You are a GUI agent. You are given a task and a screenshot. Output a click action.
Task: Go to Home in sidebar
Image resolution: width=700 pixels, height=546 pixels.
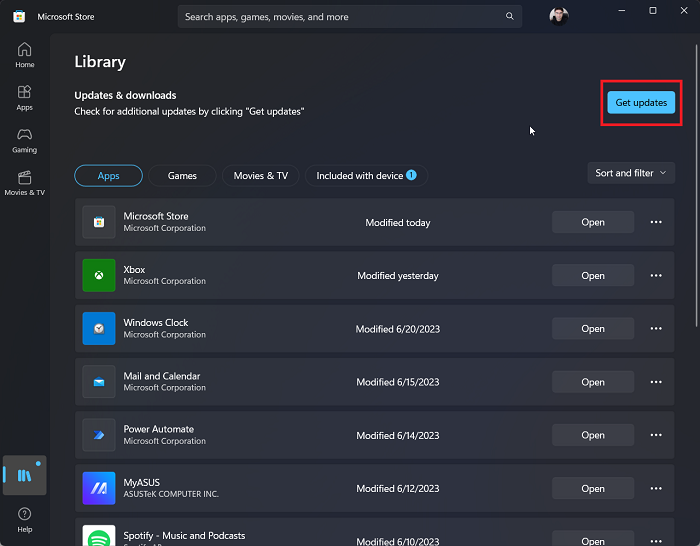(x=25, y=55)
